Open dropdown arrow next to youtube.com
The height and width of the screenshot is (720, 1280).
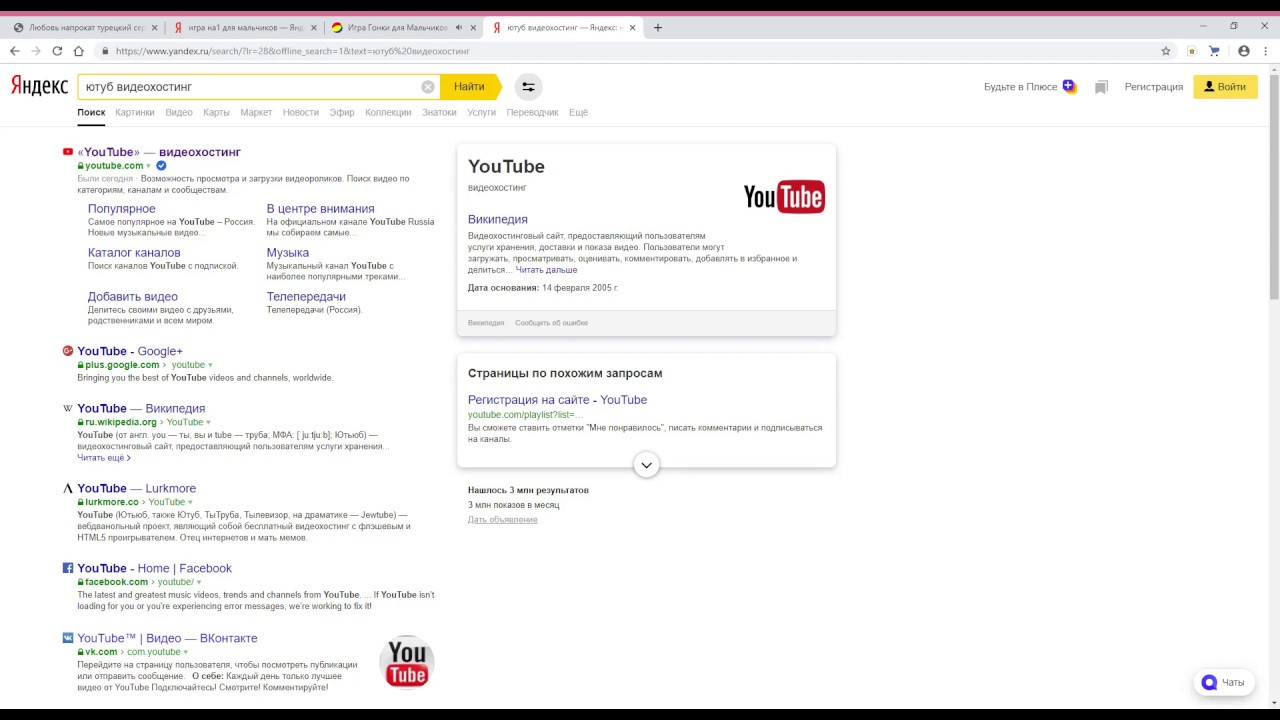pyautogui.click(x=149, y=166)
